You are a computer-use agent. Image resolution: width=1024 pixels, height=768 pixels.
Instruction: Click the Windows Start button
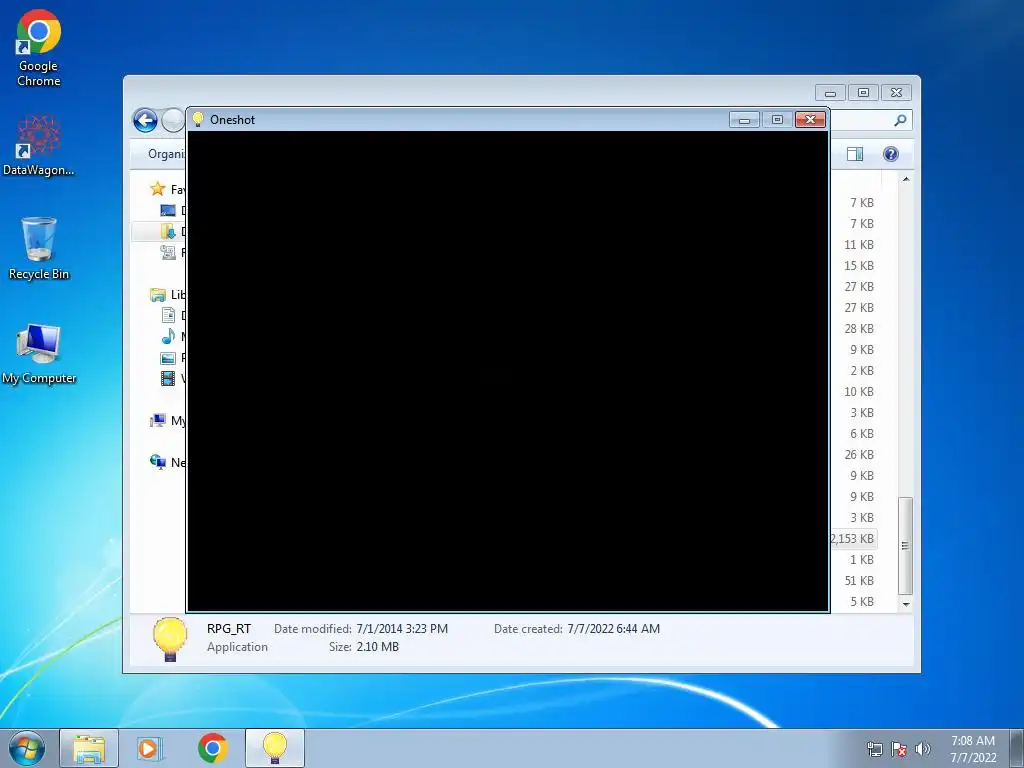pyautogui.click(x=27, y=748)
